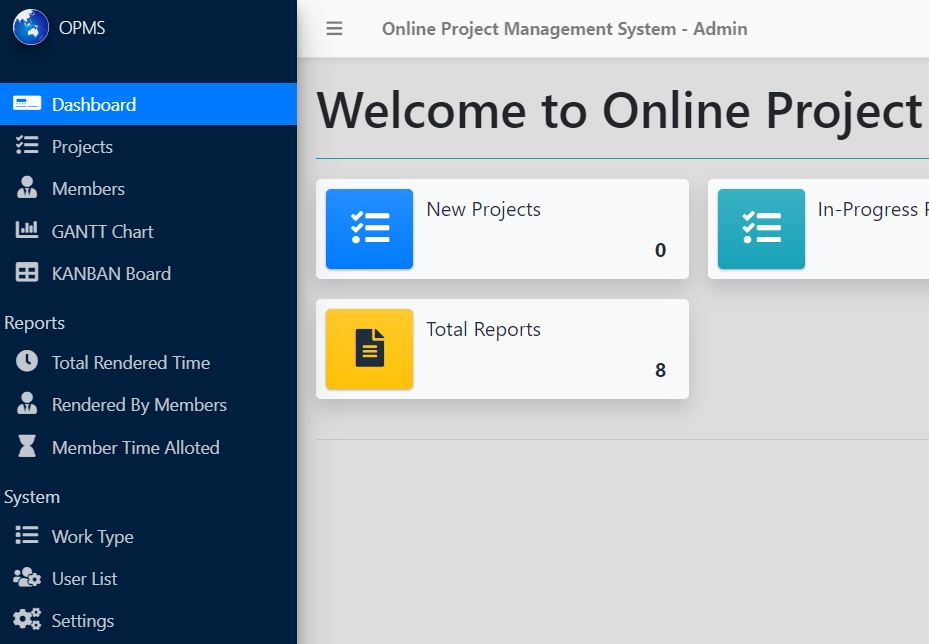This screenshot has width=929, height=644.
Task: Select the Projects menu item
Action: [82, 147]
